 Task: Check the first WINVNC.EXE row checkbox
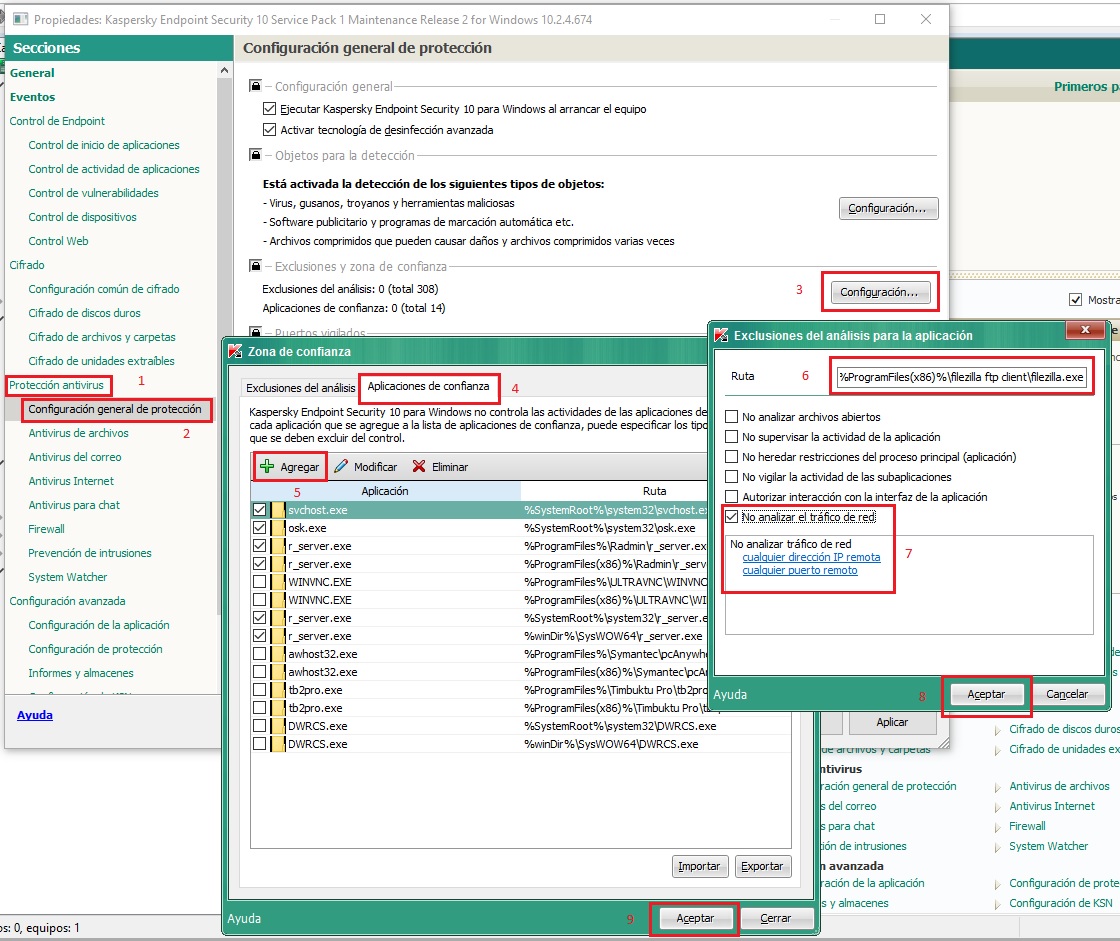pyautogui.click(x=259, y=582)
